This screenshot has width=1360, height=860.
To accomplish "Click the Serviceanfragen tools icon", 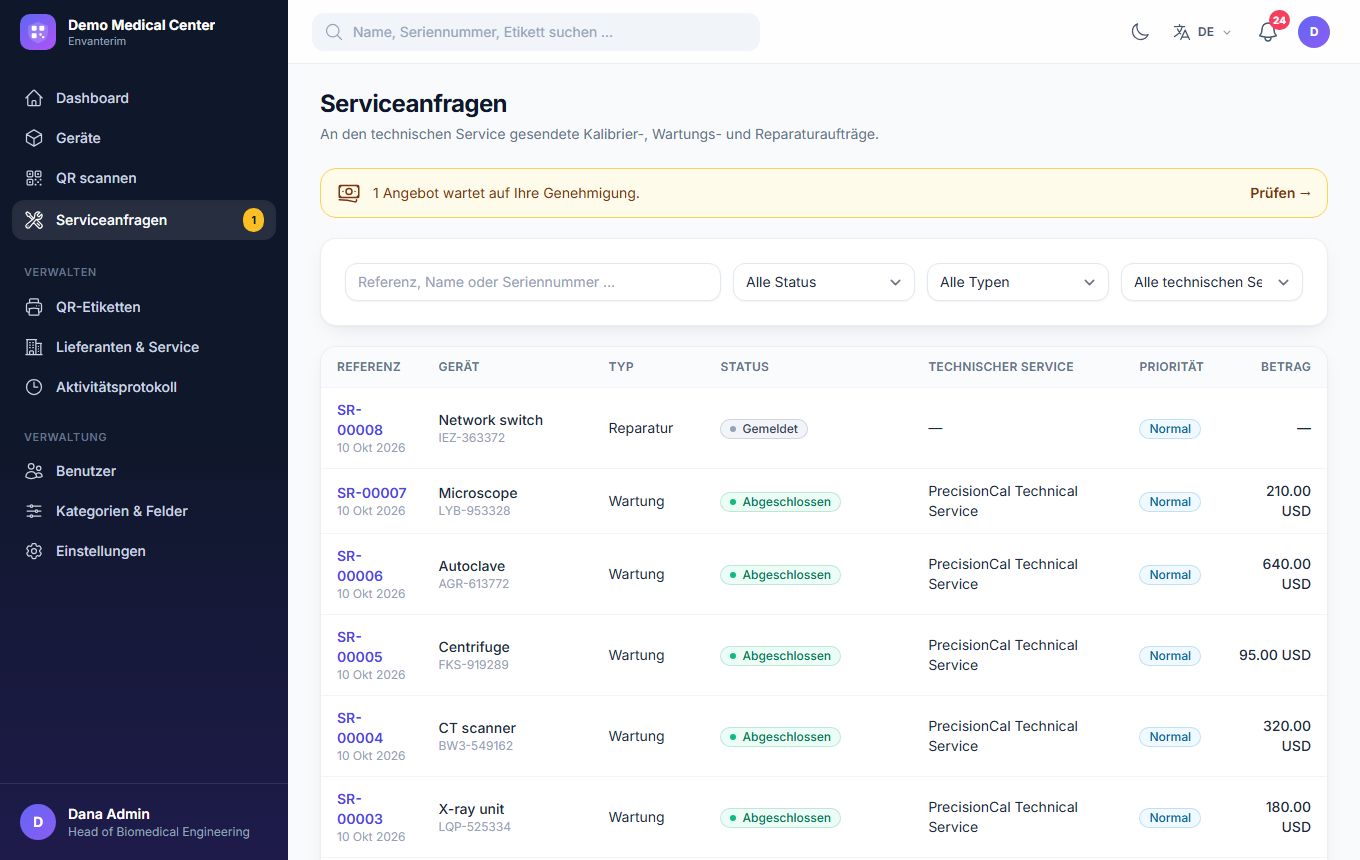I will [x=34, y=220].
